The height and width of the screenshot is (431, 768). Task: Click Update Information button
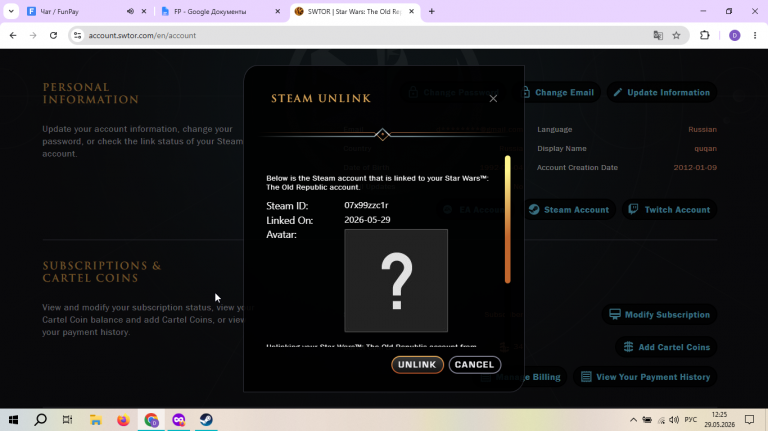pos(662,92)
